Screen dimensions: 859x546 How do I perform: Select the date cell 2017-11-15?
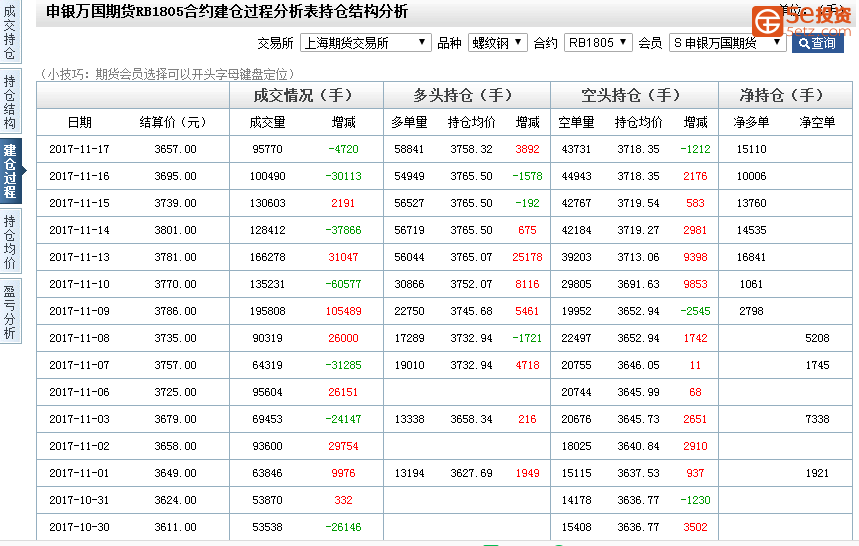(x=79, y=203)
